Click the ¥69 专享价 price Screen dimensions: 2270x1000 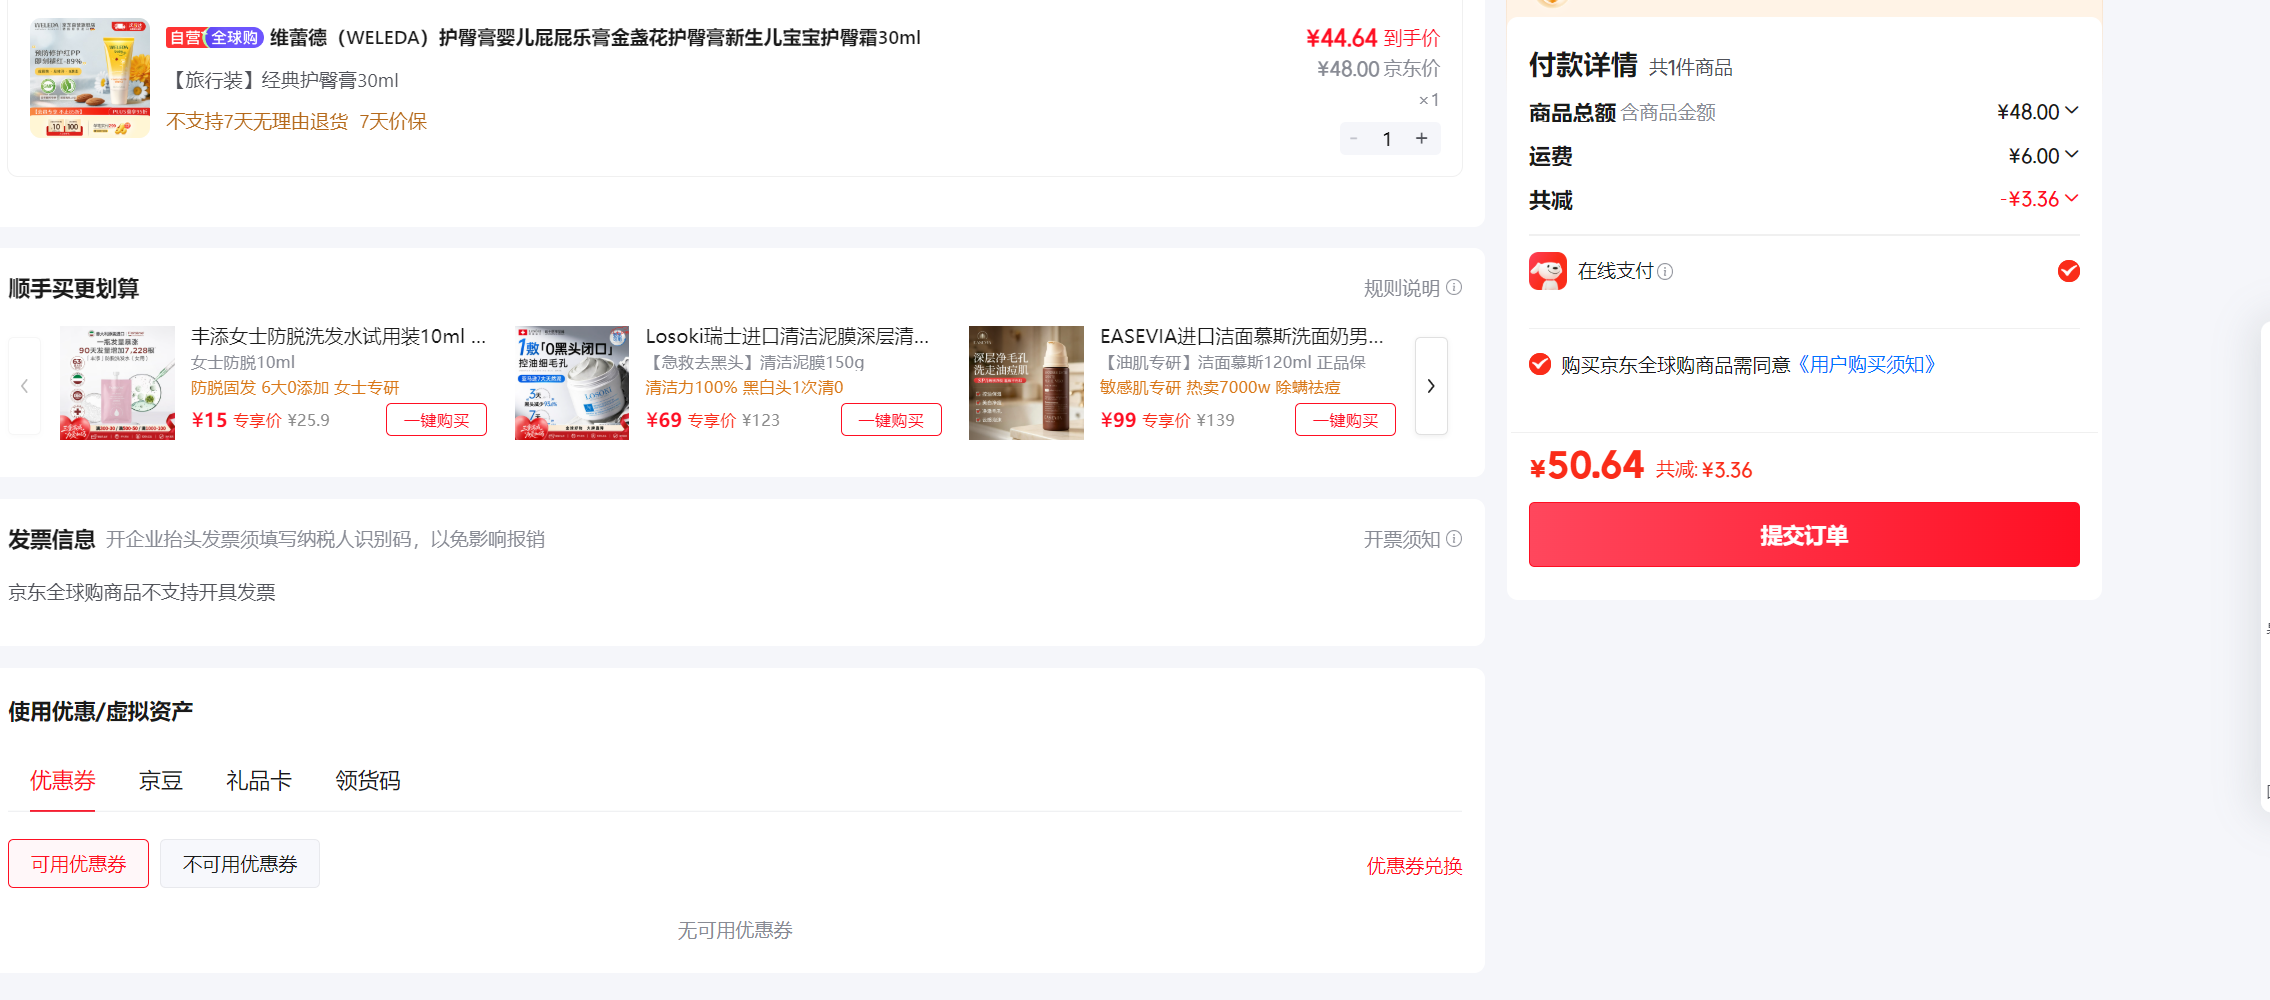(x=691, y=420)
